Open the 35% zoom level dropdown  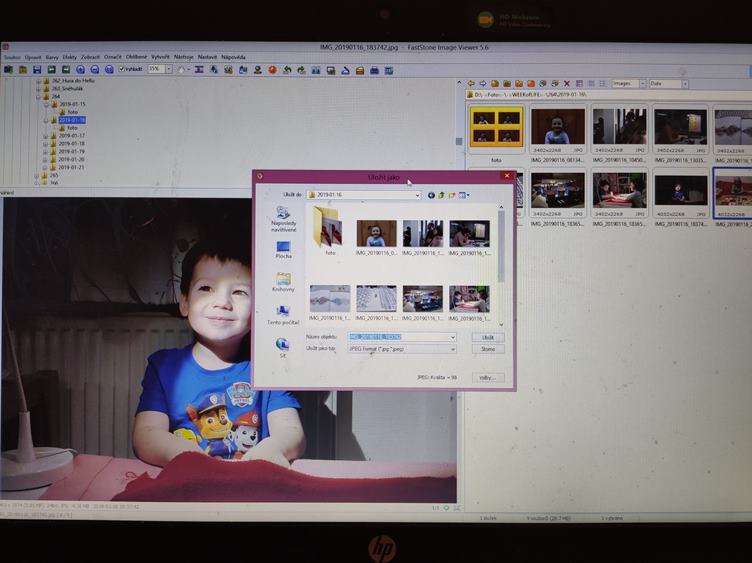pos(169,70)
